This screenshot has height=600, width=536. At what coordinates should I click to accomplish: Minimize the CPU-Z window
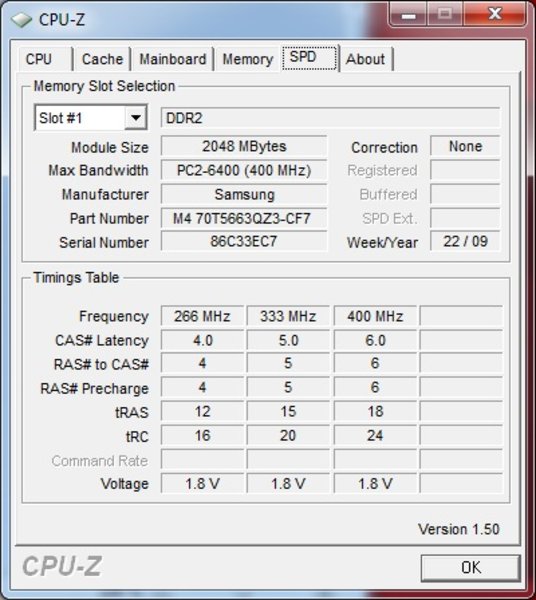[409, 15]
